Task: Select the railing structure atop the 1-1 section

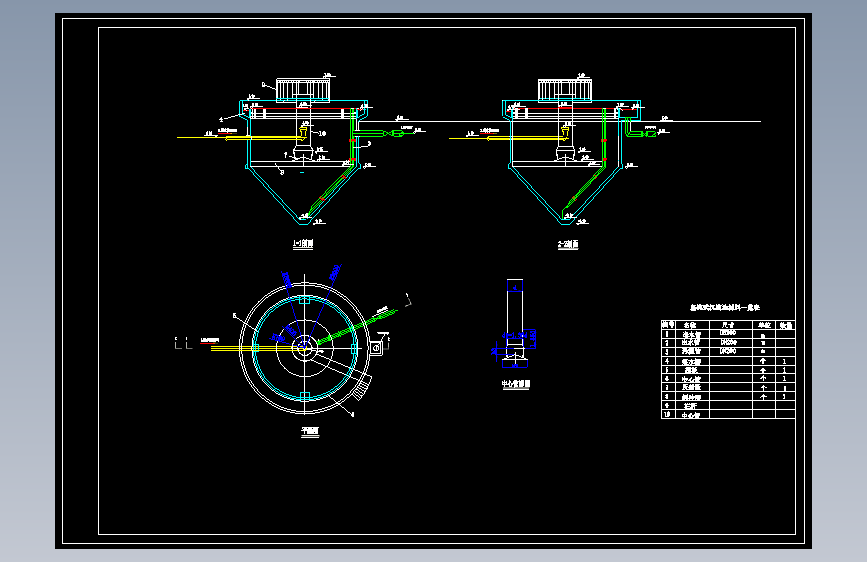Action: click(303, 90)
